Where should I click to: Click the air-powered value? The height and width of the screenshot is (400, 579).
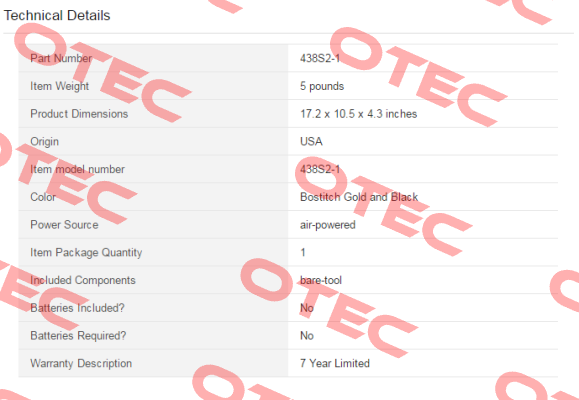point(328,225)
